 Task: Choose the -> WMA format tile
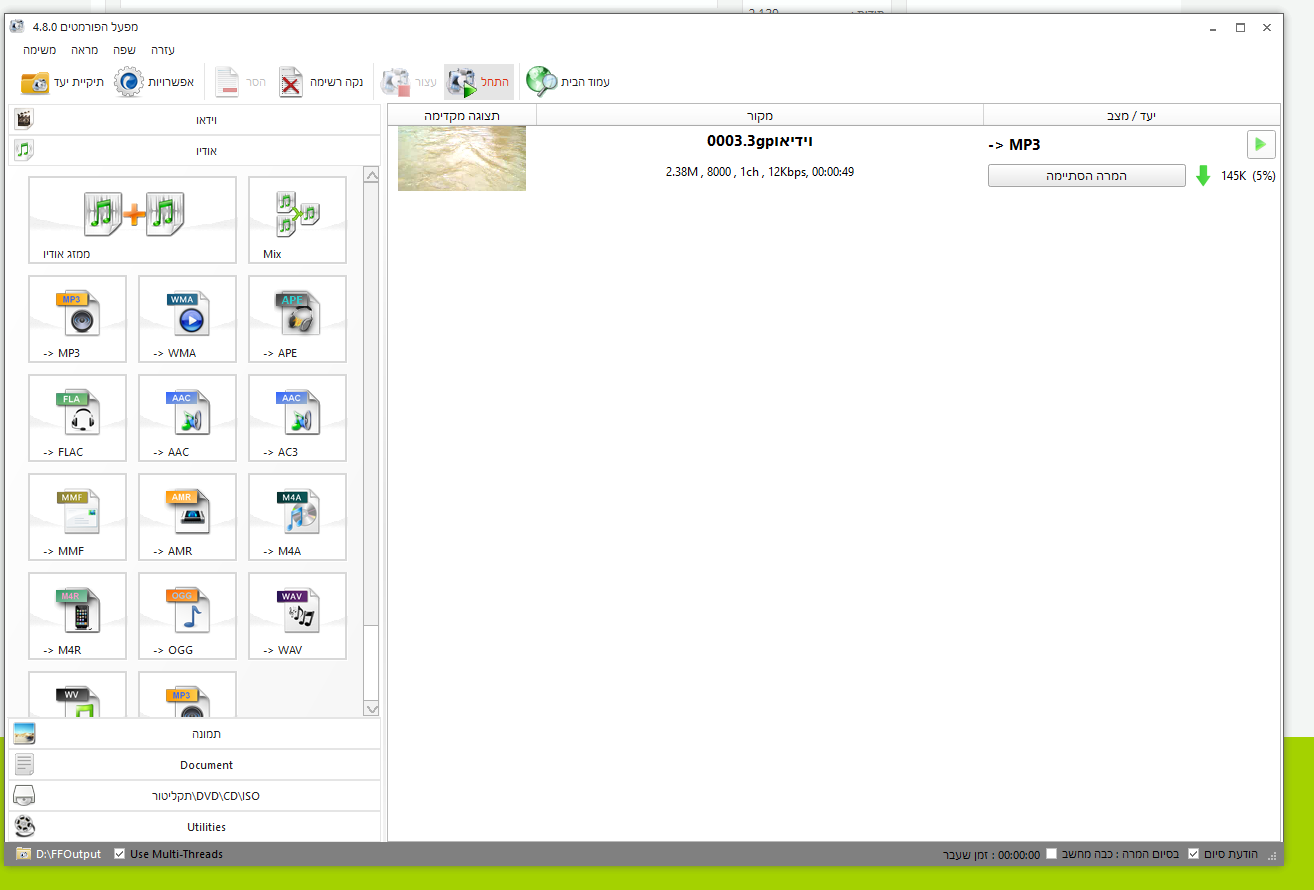(188, 319)
